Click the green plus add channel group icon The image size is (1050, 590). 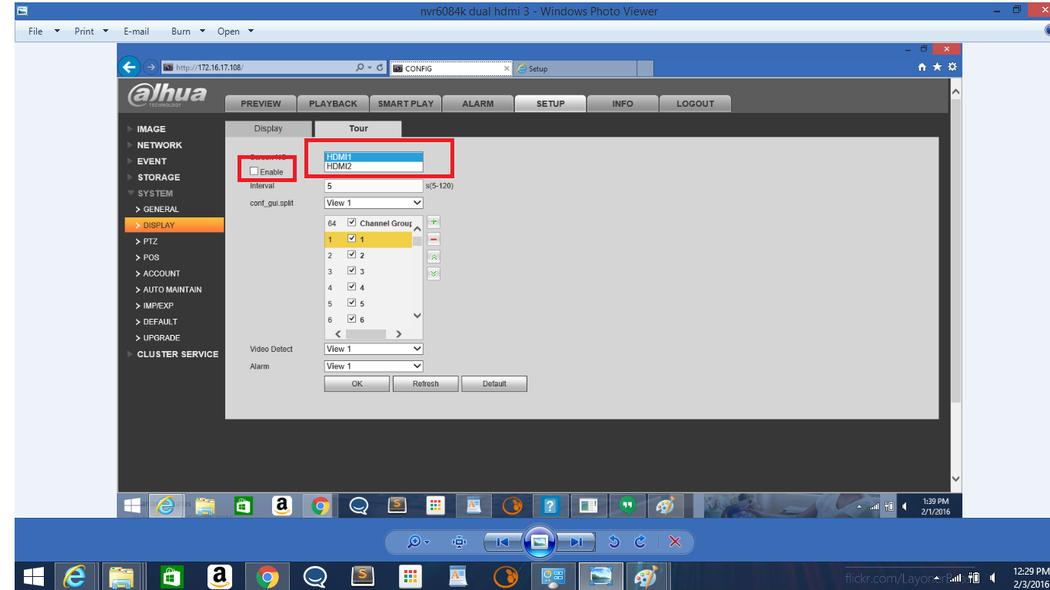433,222
